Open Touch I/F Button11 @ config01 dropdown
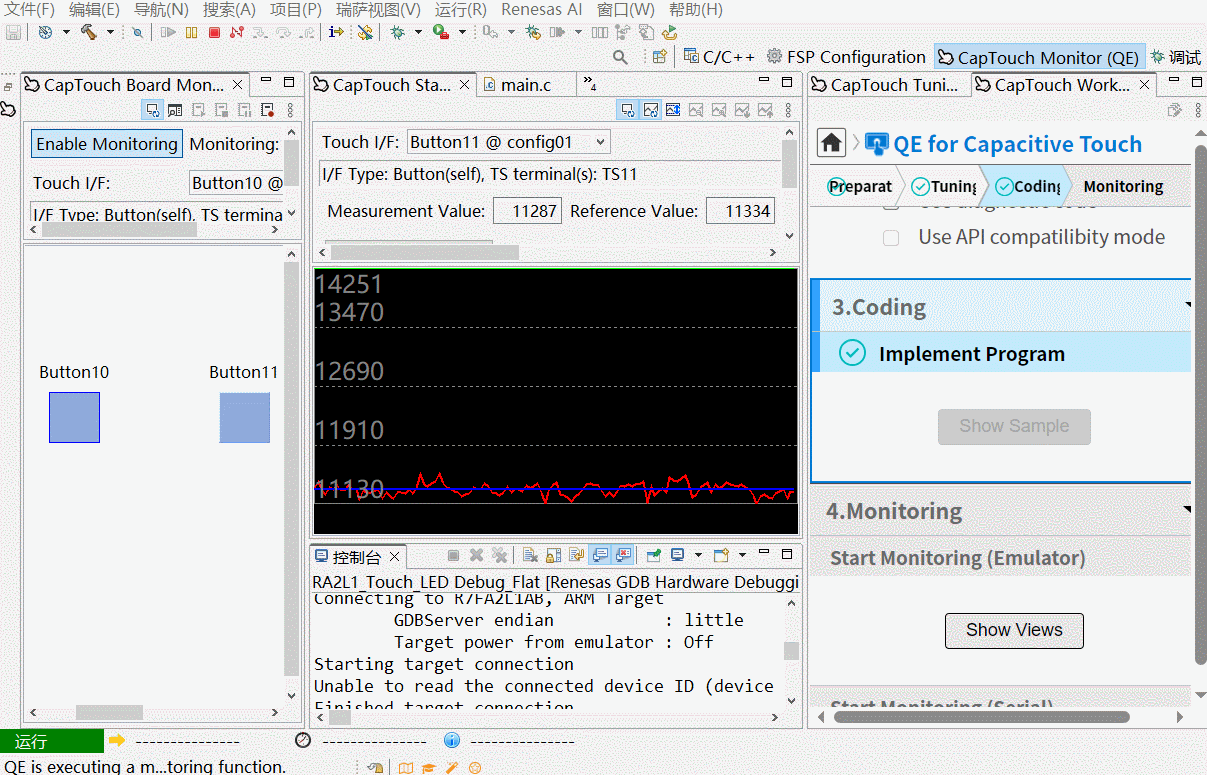The image size is (1207, 775). point(508,142)
